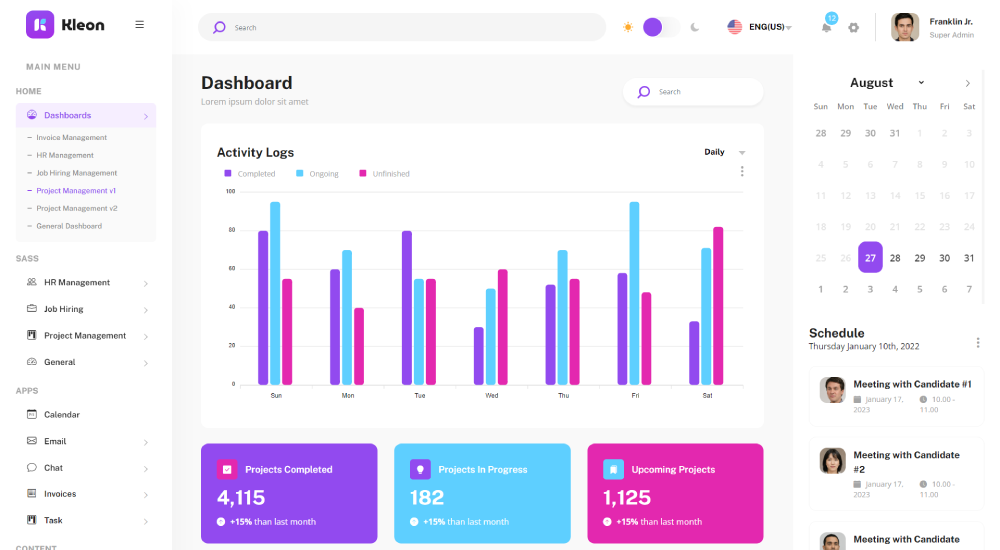Screen dimensions: 1000x550
Task: Select date 28 after the highlighted 27
Action: coord(895,258)
